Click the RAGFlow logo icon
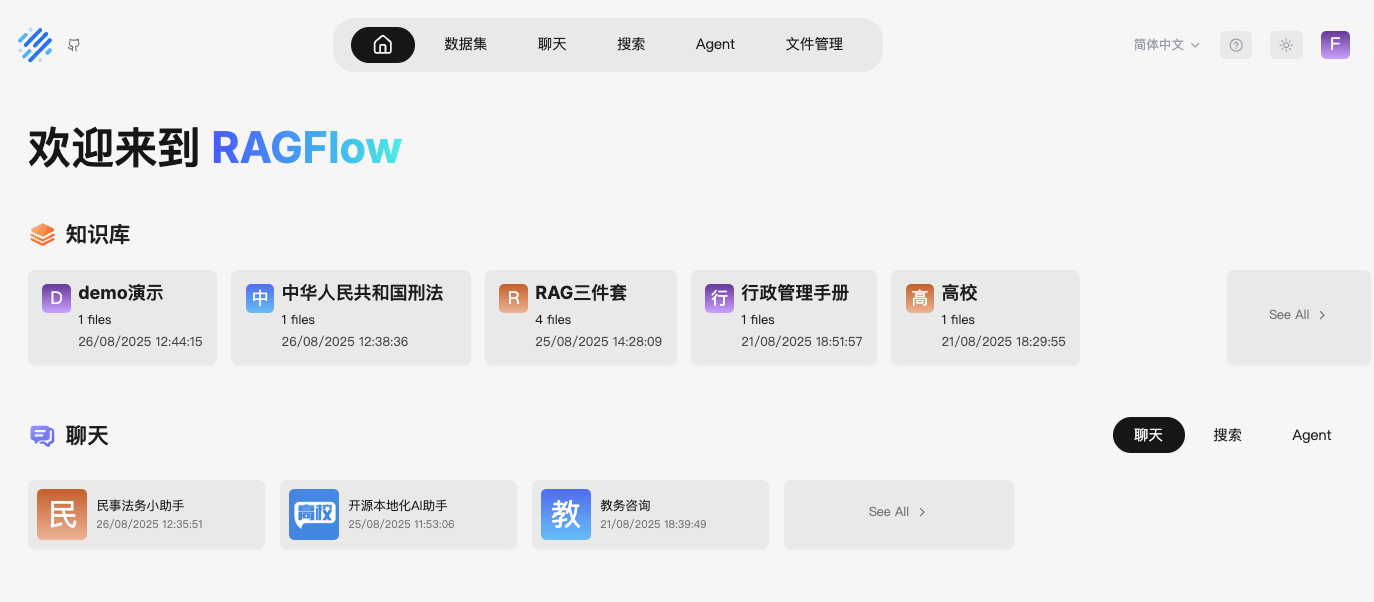This screenshot has width=1374, height=602. (x=35, y=44)
